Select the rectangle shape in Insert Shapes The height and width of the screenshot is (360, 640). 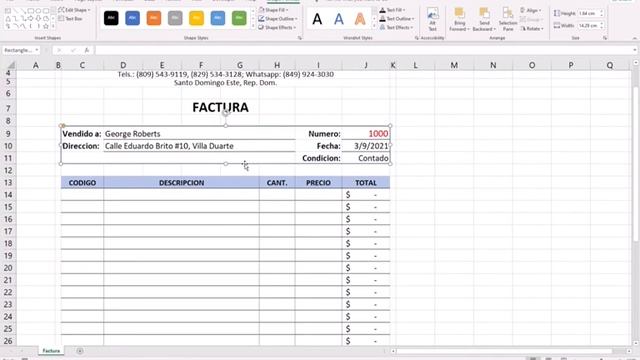tap(31, 11)
